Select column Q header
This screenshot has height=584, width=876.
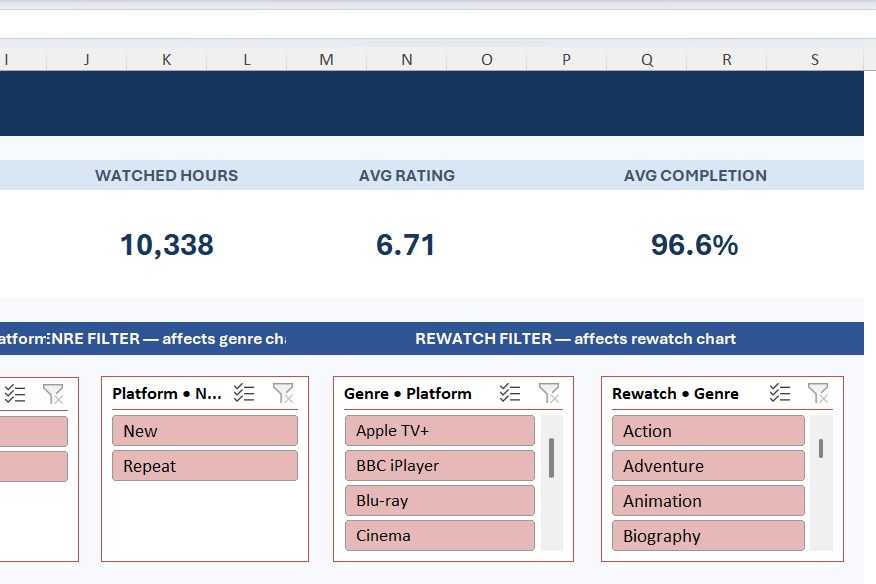647,59
